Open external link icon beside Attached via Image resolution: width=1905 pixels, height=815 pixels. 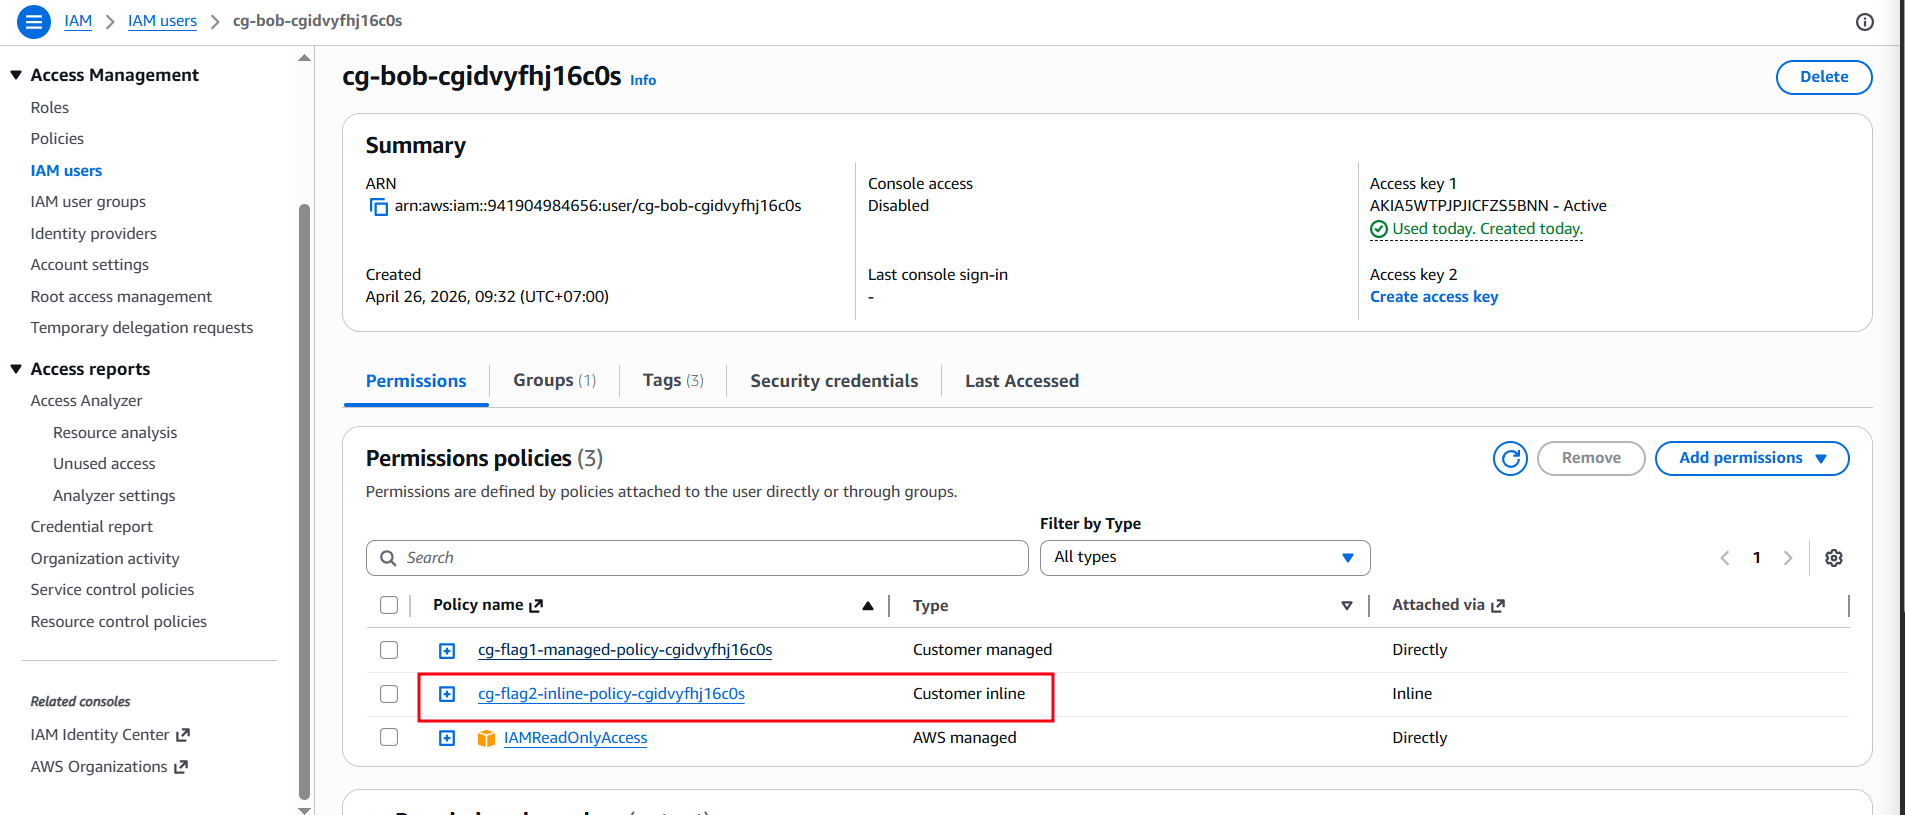(1498, 606)
